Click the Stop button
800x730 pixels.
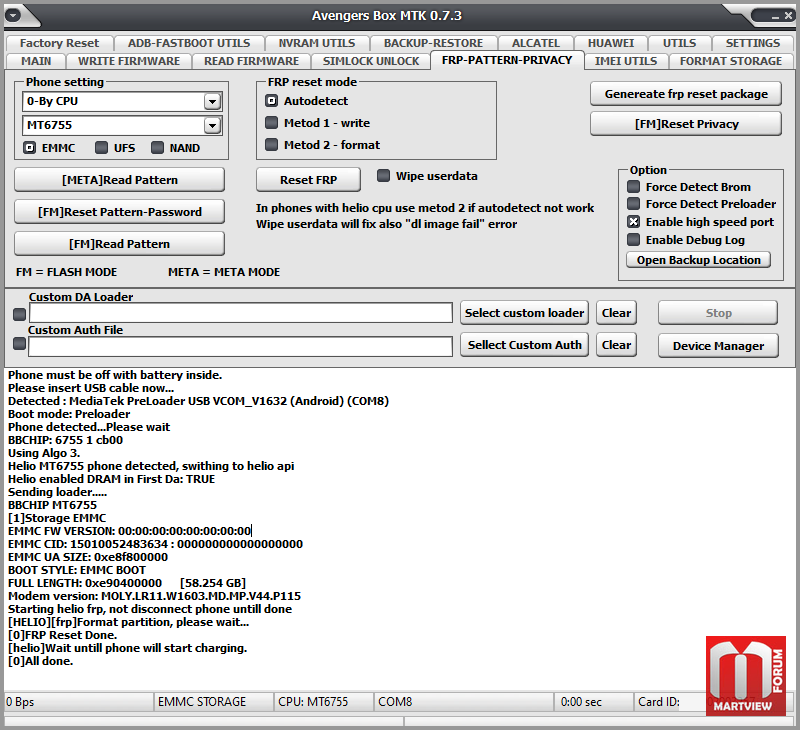pos(718,313)
